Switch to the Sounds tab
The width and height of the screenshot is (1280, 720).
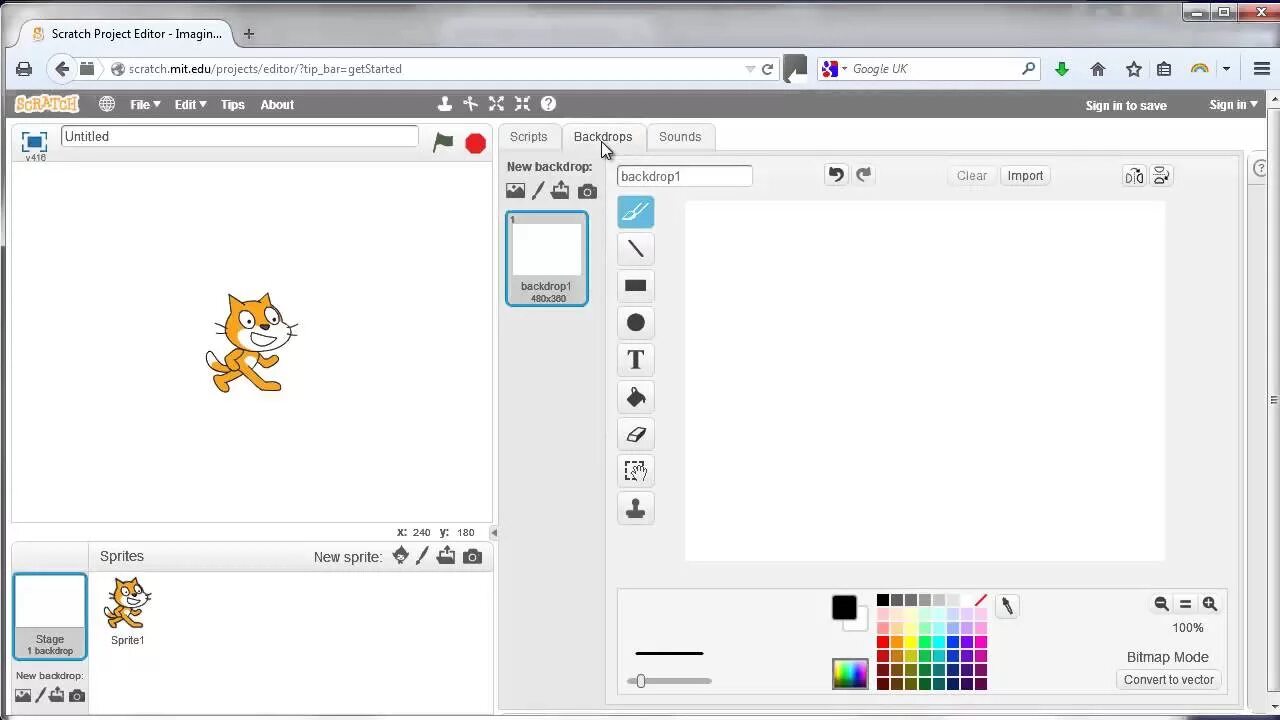[x=680, y=137]
